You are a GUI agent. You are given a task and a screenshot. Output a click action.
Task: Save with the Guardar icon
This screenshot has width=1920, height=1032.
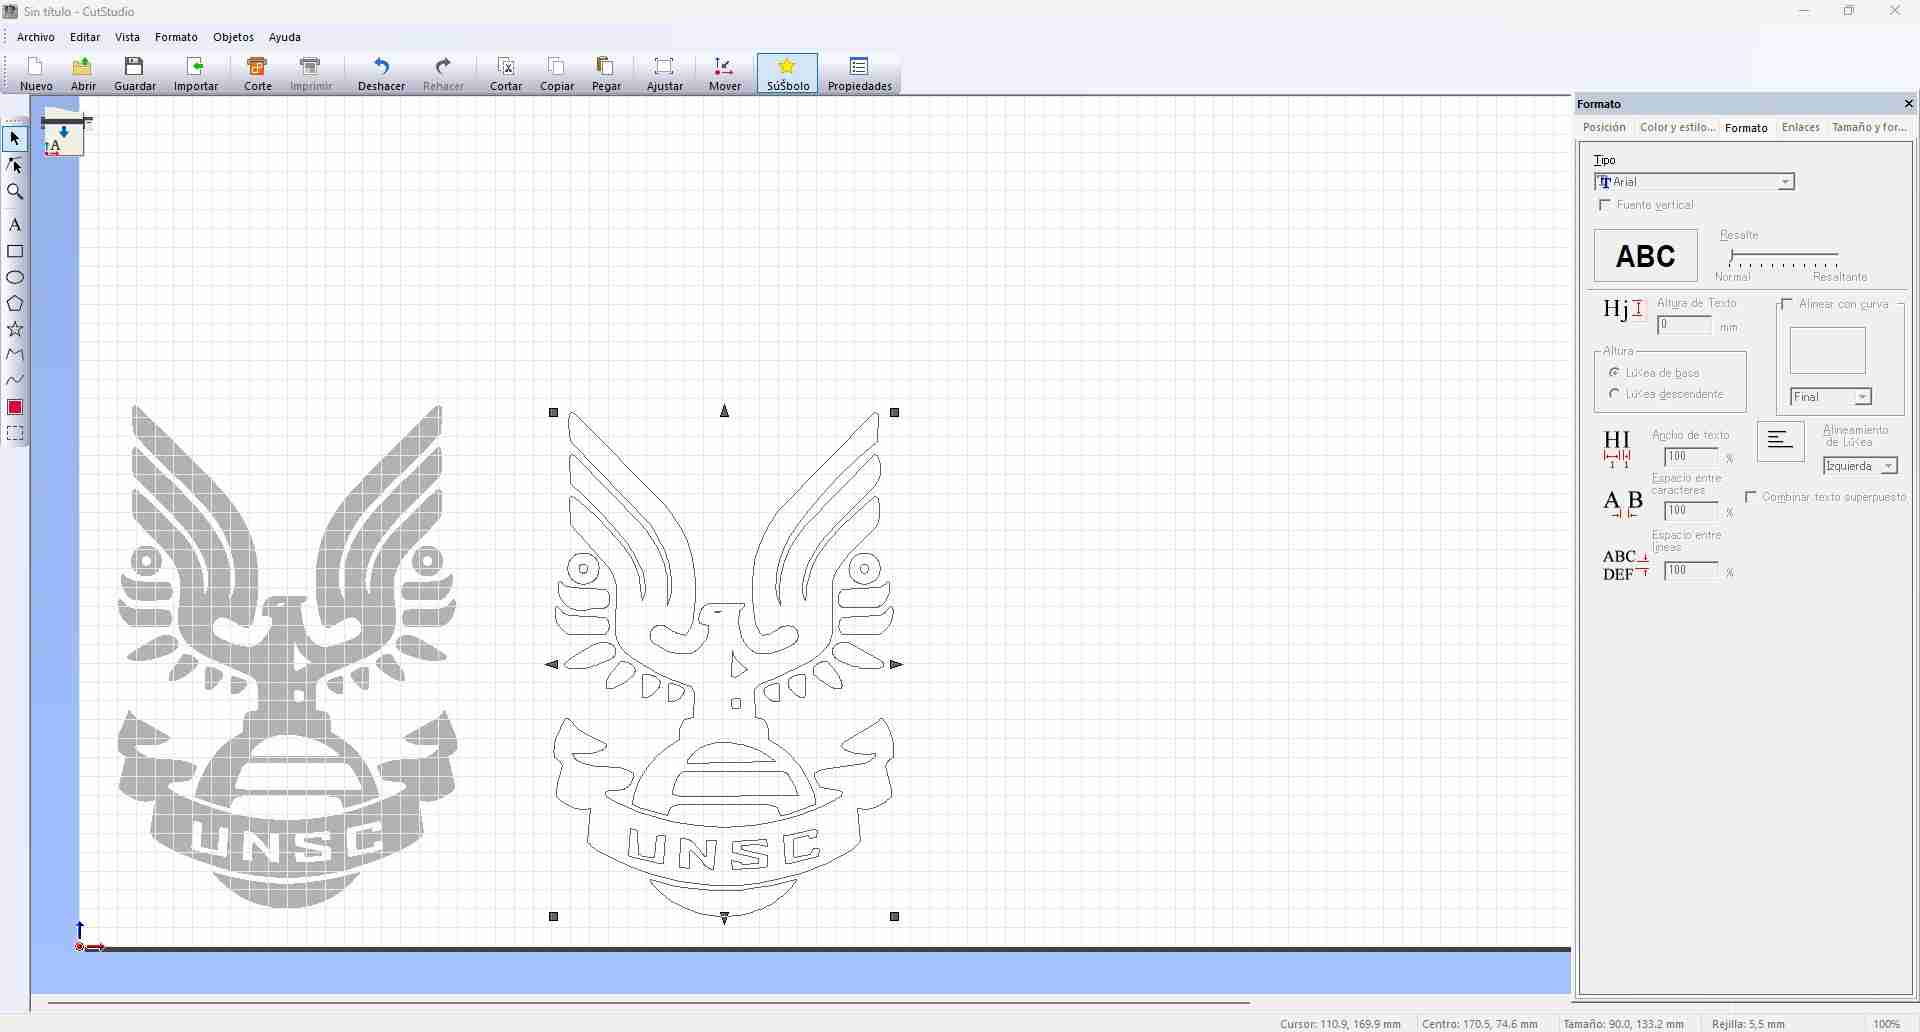[x=135, y=74]
